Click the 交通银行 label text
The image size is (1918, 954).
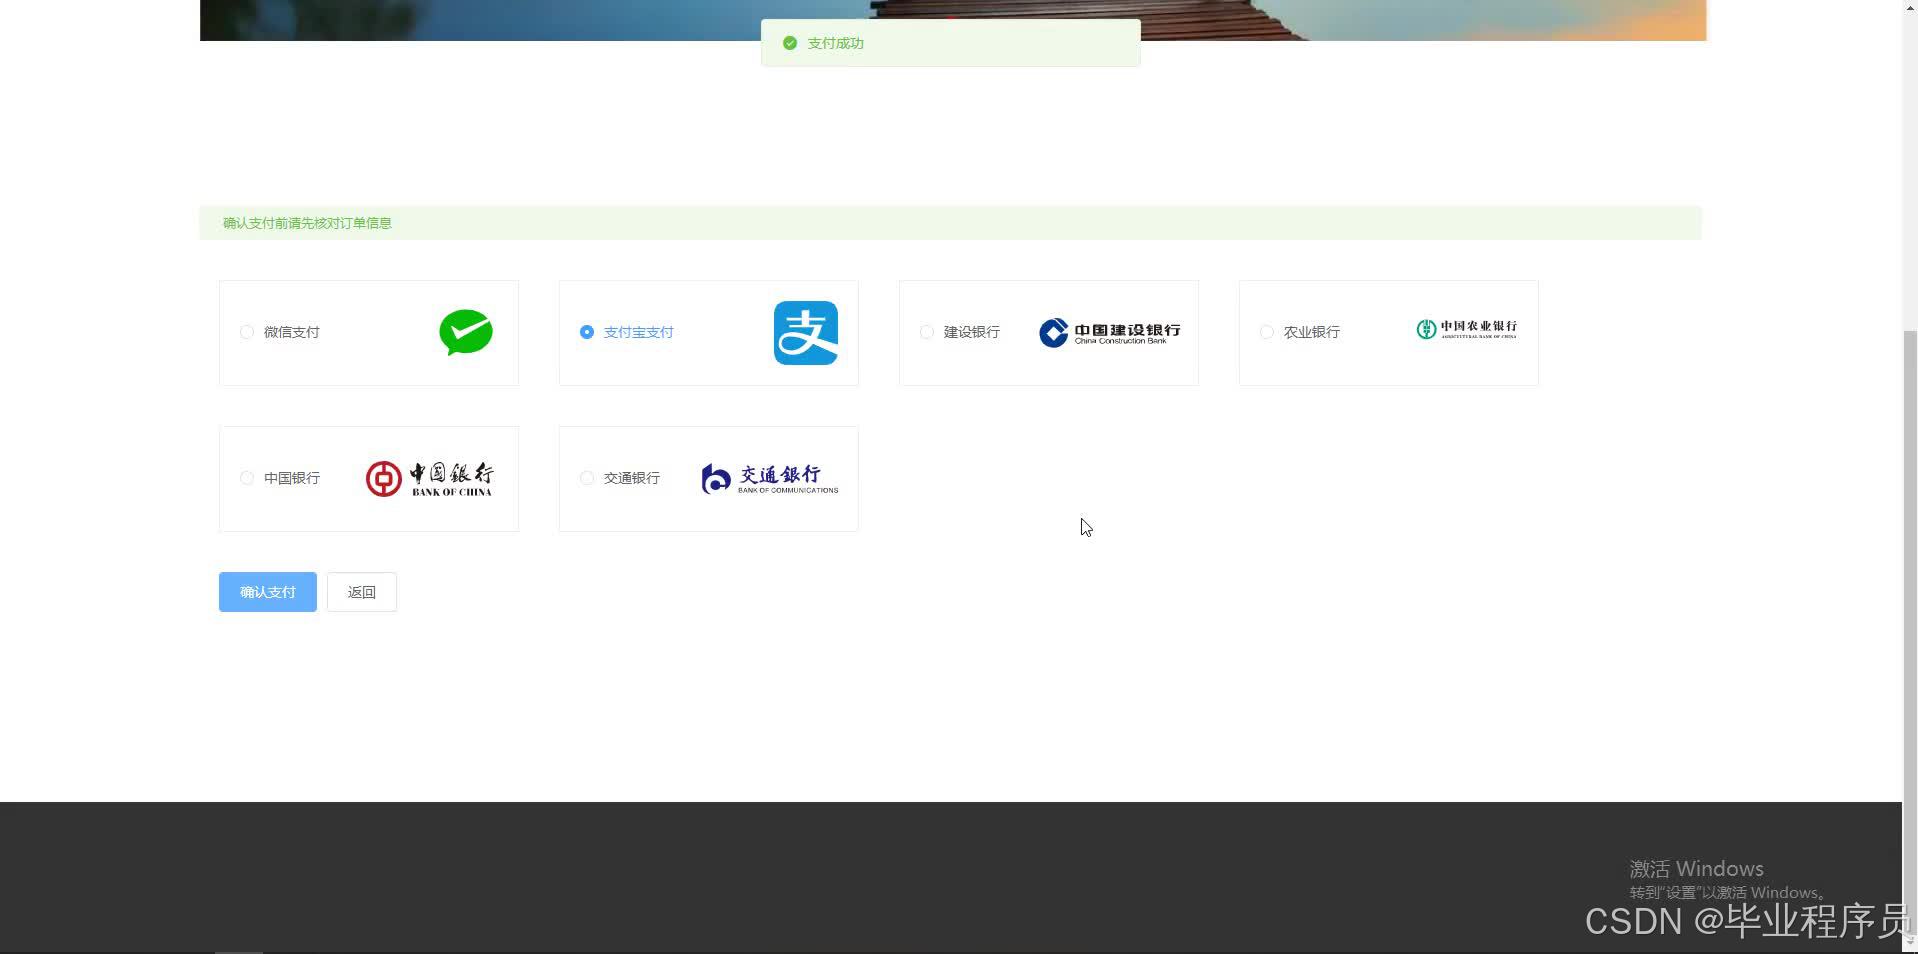tap(632, 478)
